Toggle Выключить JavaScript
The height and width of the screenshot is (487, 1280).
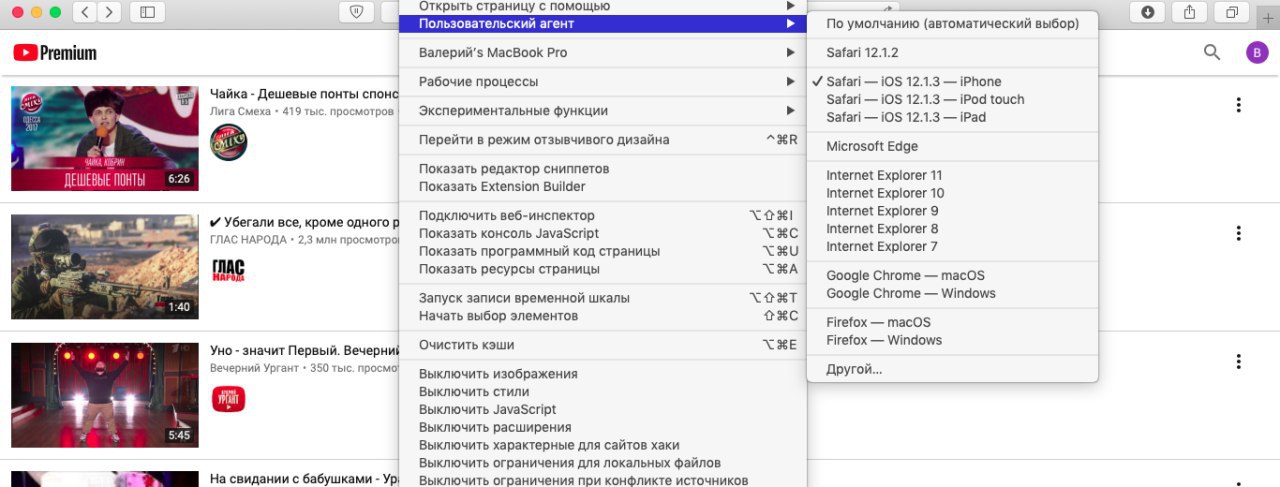[x=602, y=410]
